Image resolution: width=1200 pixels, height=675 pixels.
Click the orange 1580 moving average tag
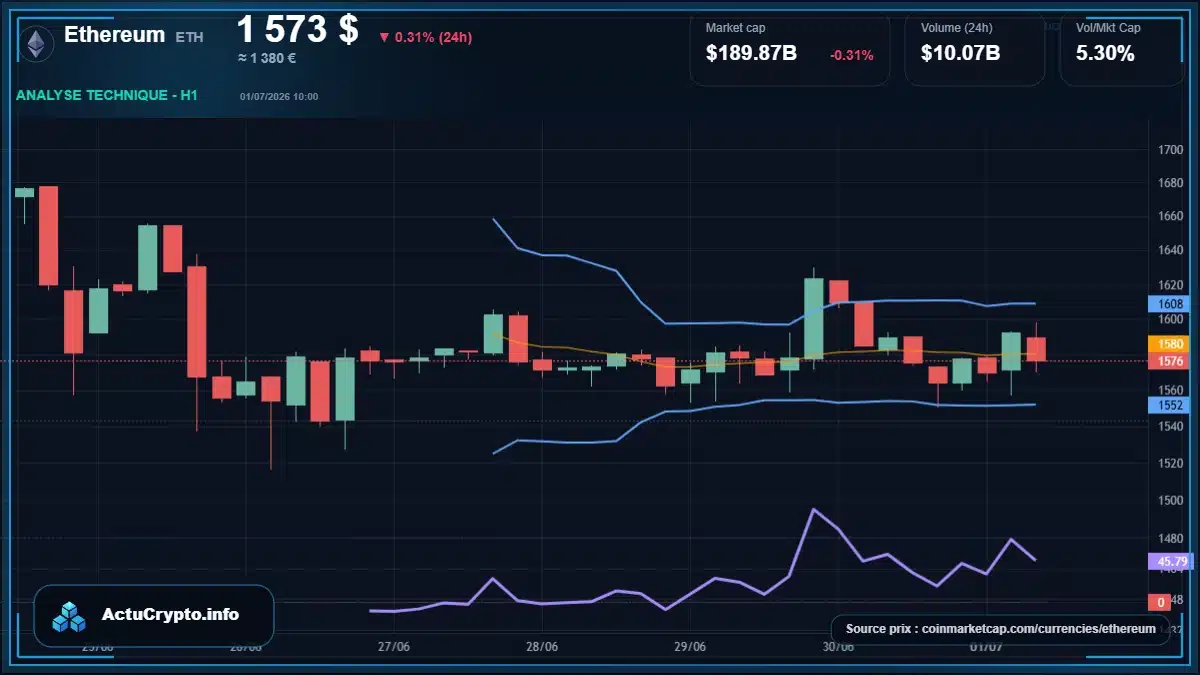[x=1170, y=343]
